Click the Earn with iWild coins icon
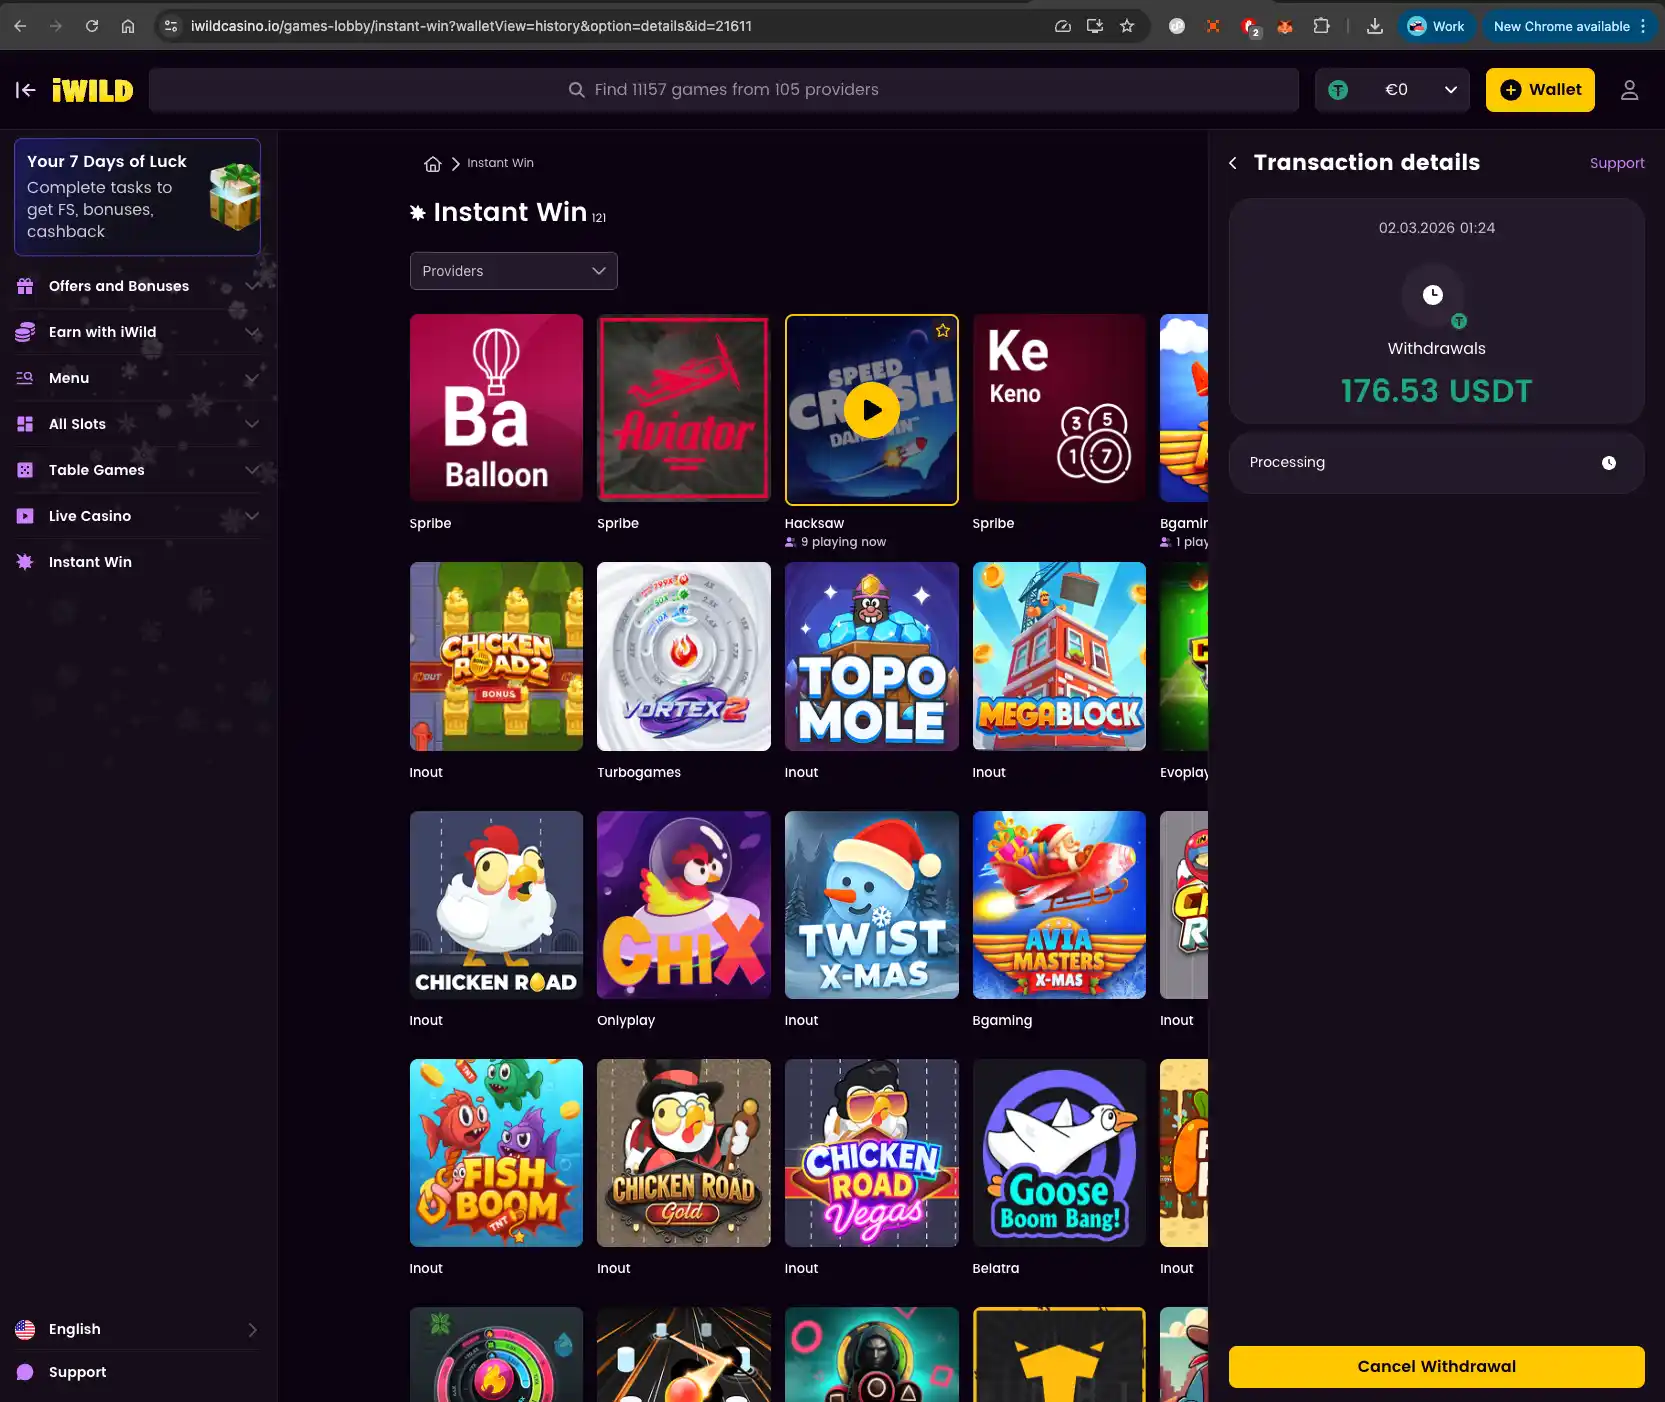Viewport: 1665px width, 1402px height. tap(25, 332)
